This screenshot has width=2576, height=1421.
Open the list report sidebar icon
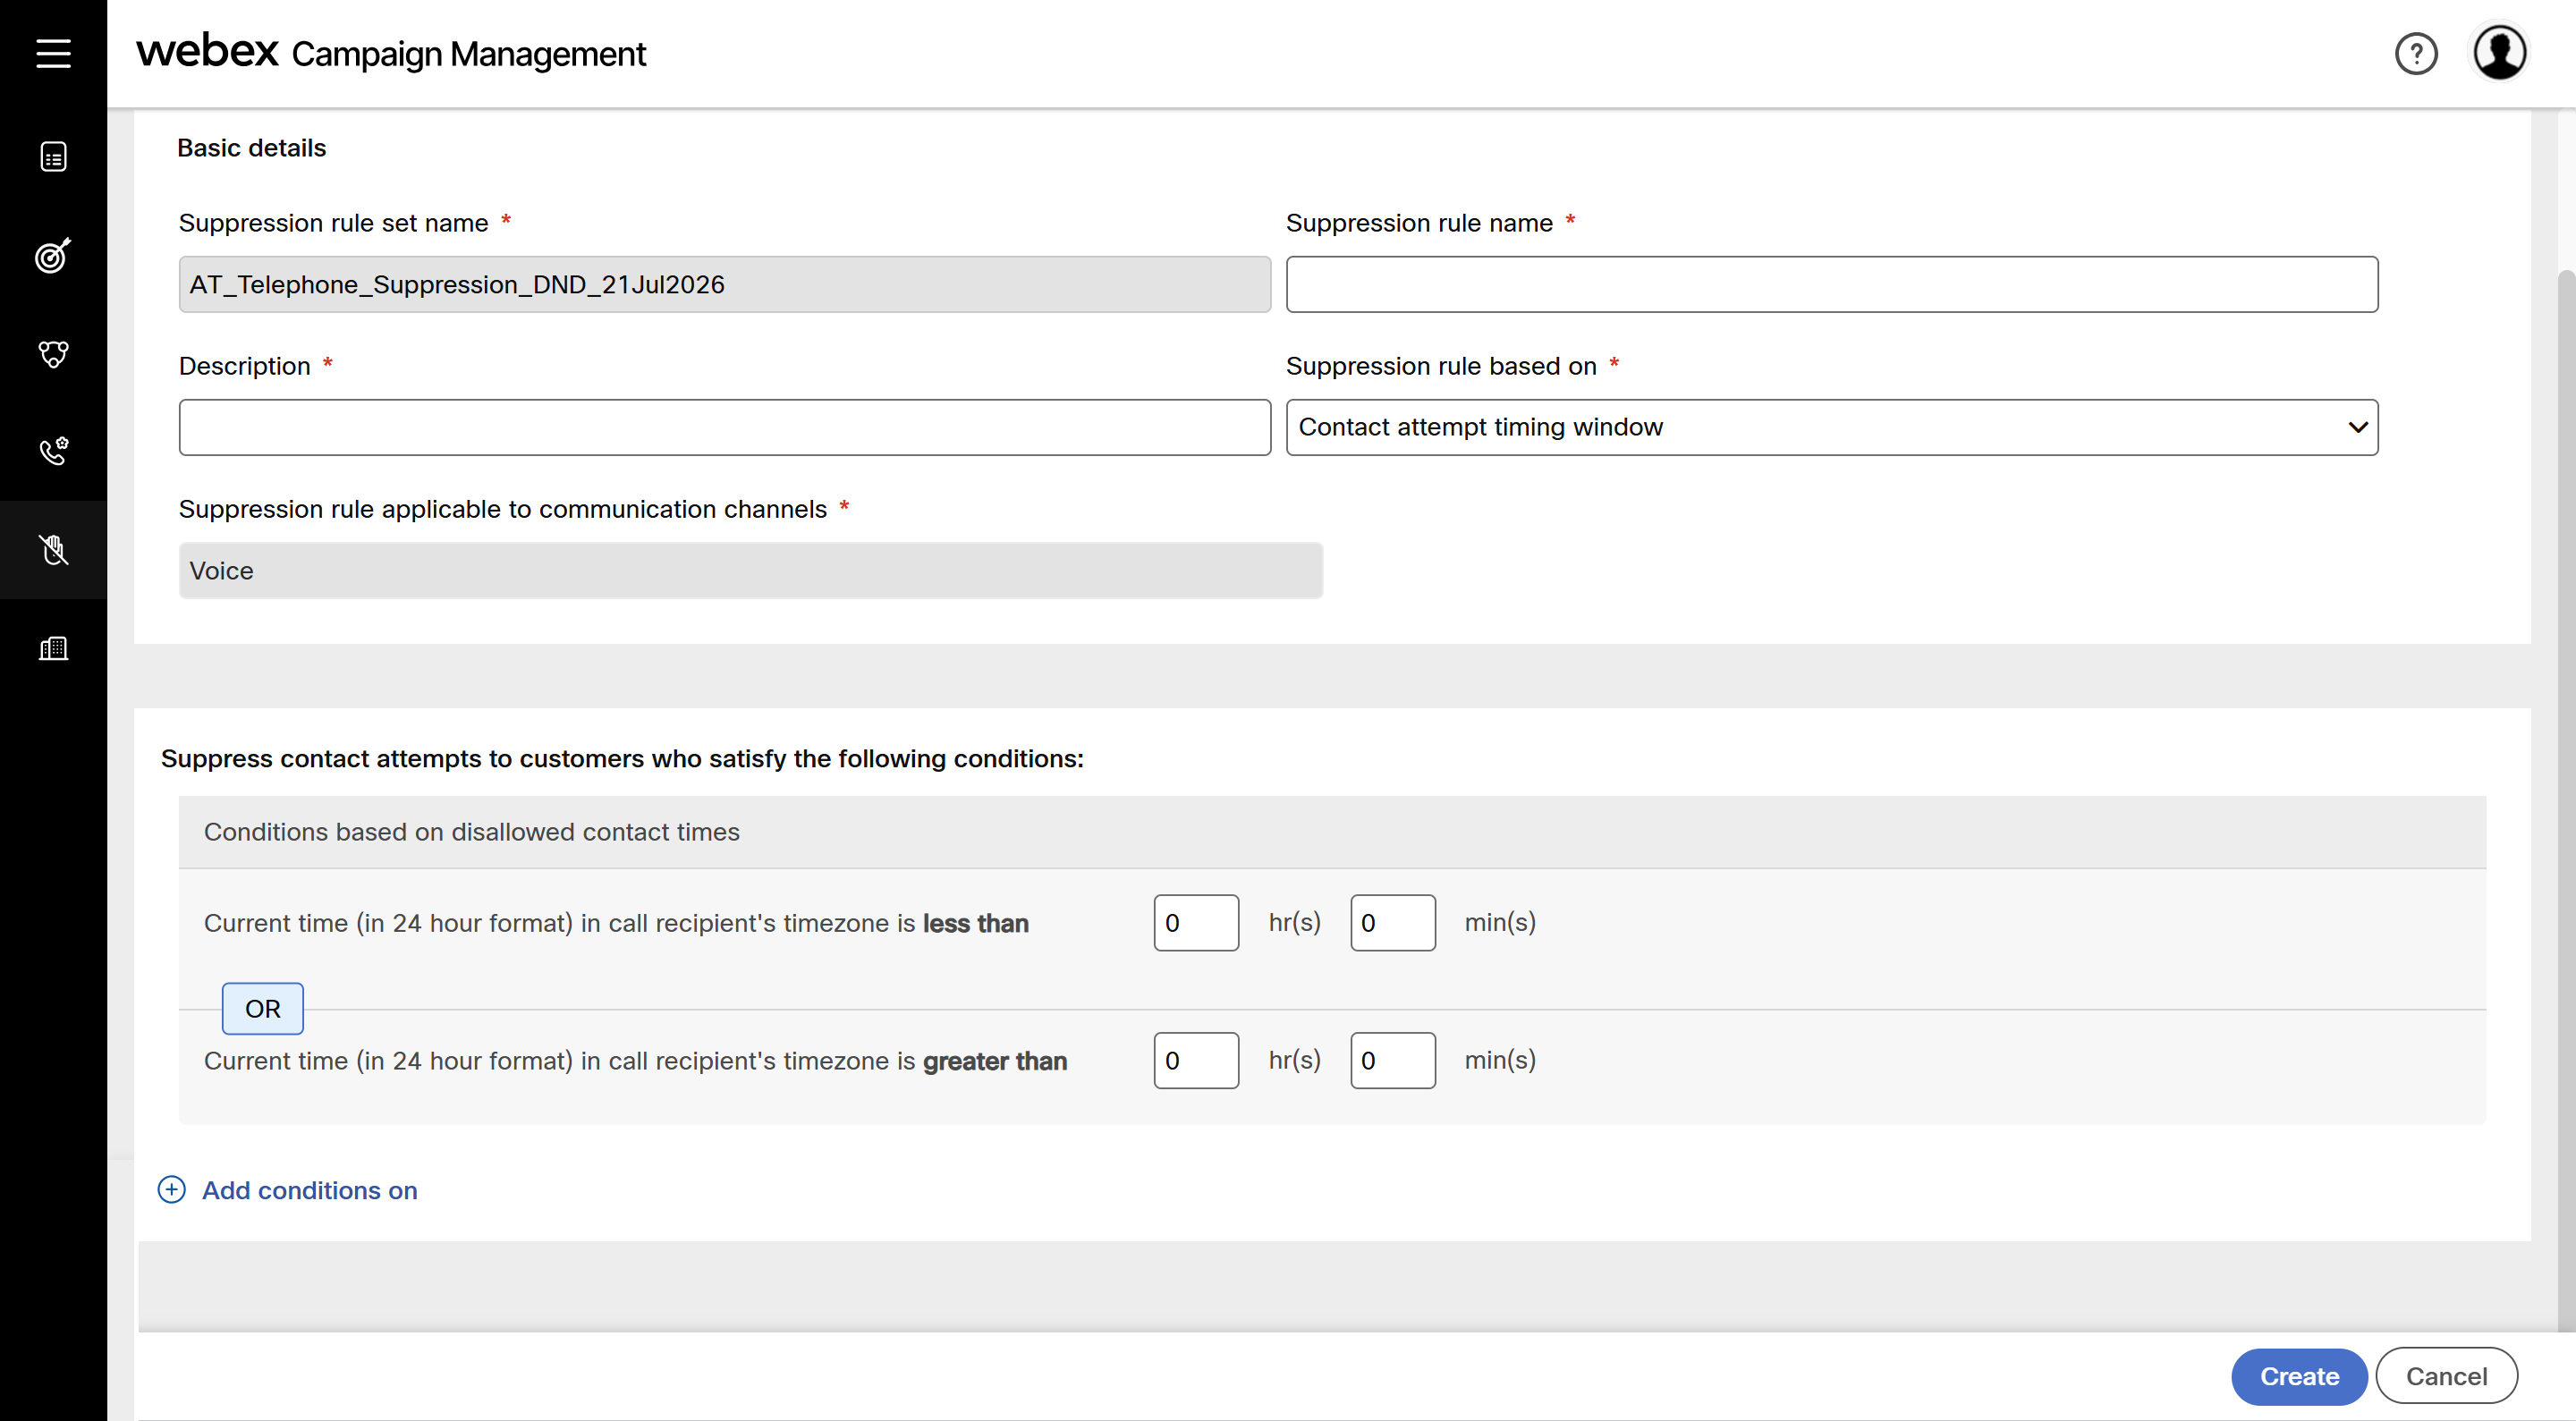click(x=53, y=157)
